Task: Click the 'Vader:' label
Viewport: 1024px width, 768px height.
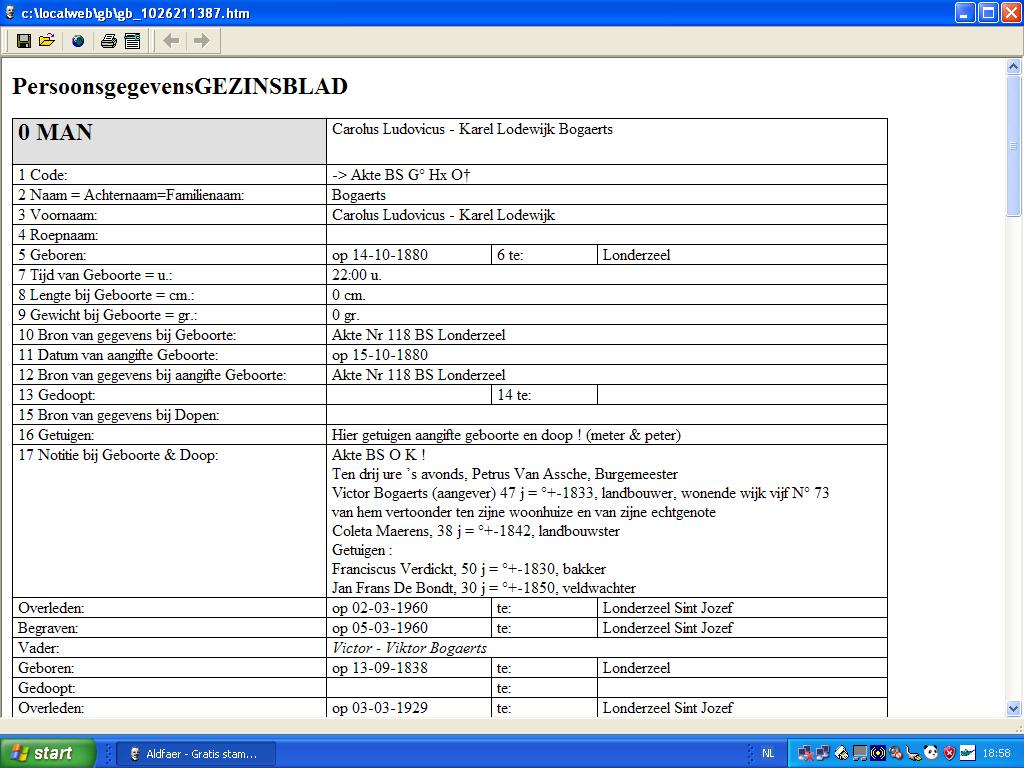Action: pos(39,648)
